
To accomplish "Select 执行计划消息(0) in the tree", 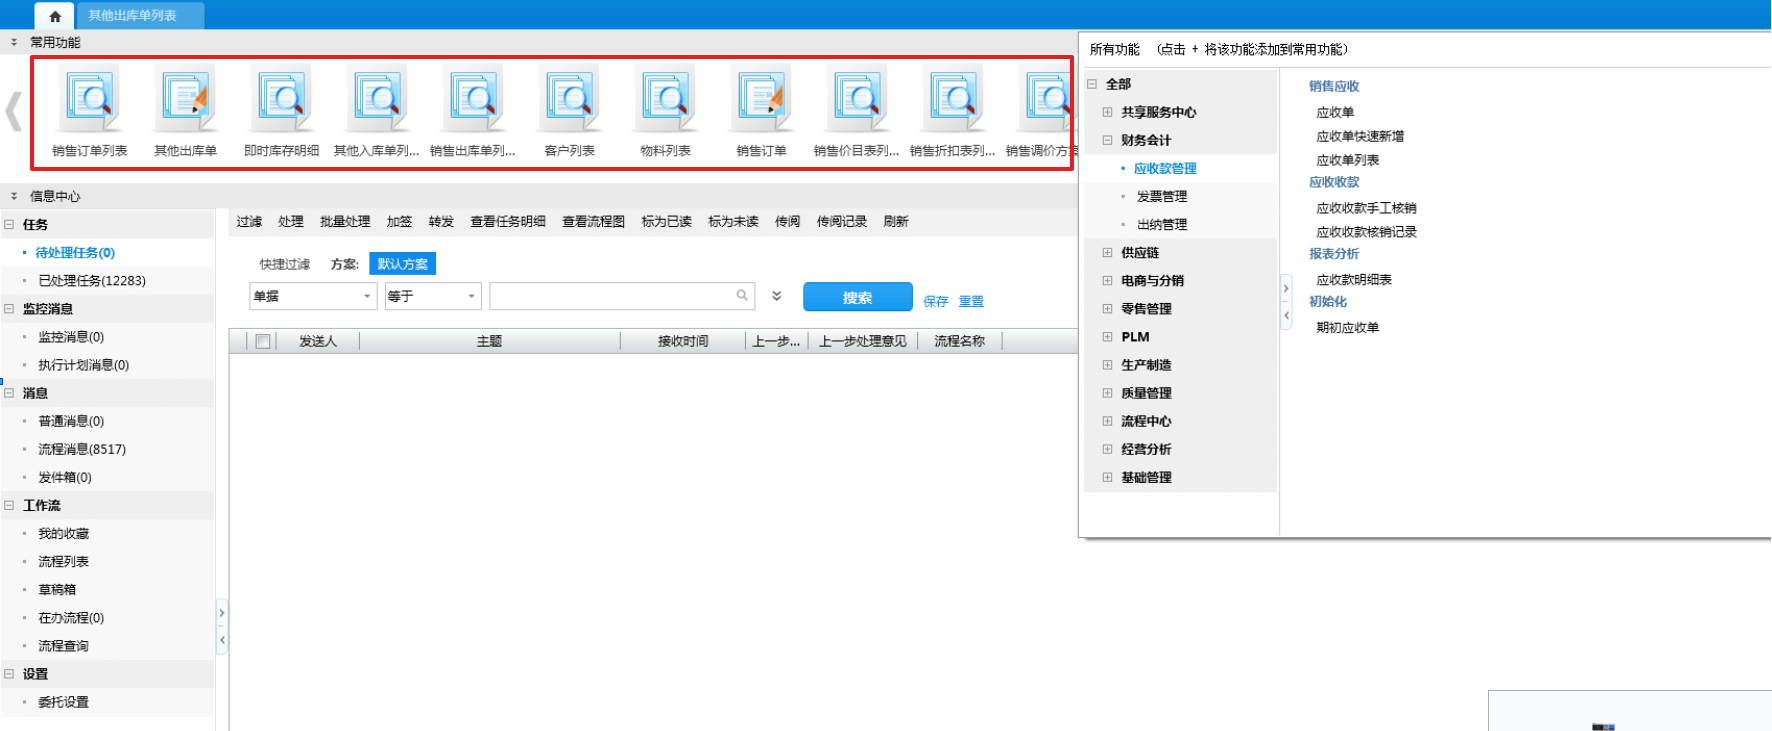I will (x=84, y=365).
